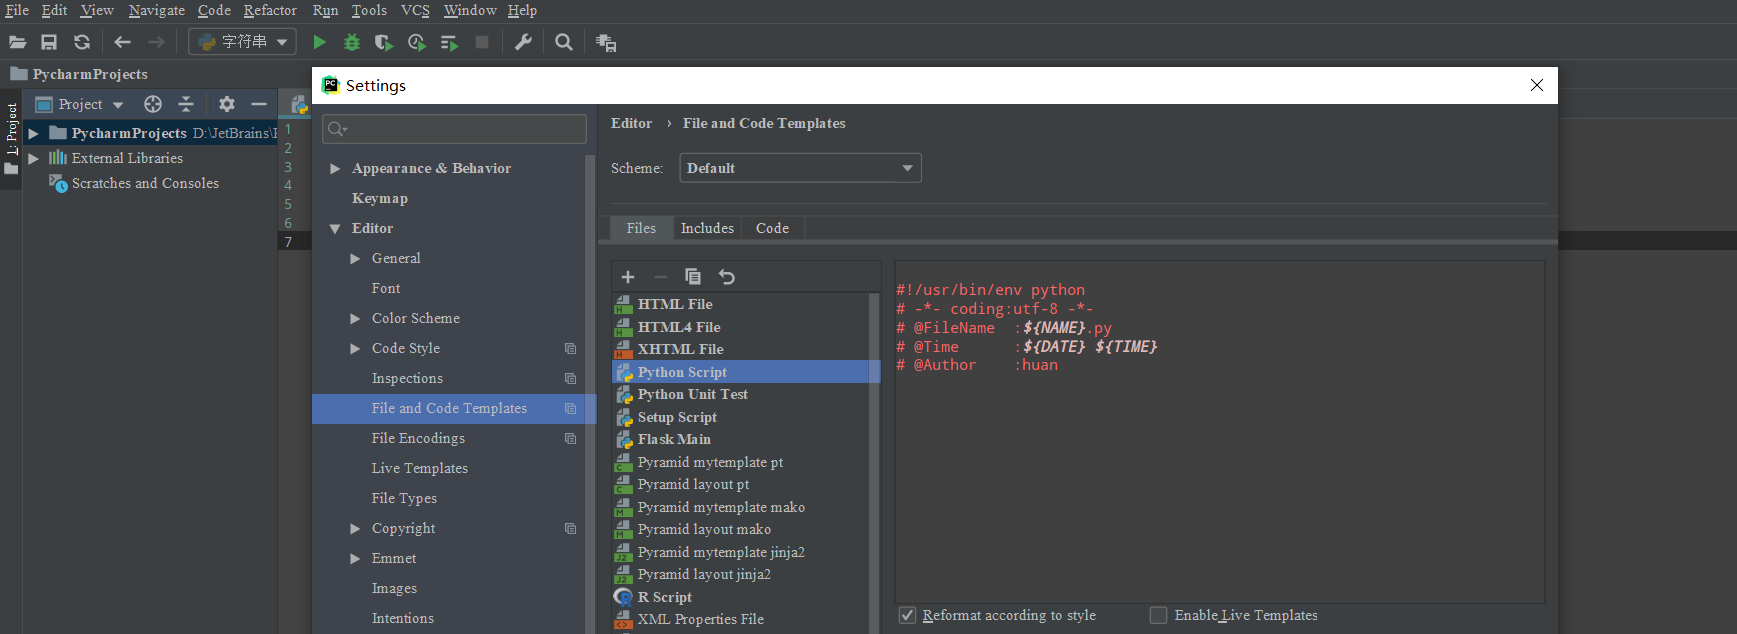Expand External Libraries in Project tree
This screenshot has width=1737, height=634.
(x=33, y=158)
